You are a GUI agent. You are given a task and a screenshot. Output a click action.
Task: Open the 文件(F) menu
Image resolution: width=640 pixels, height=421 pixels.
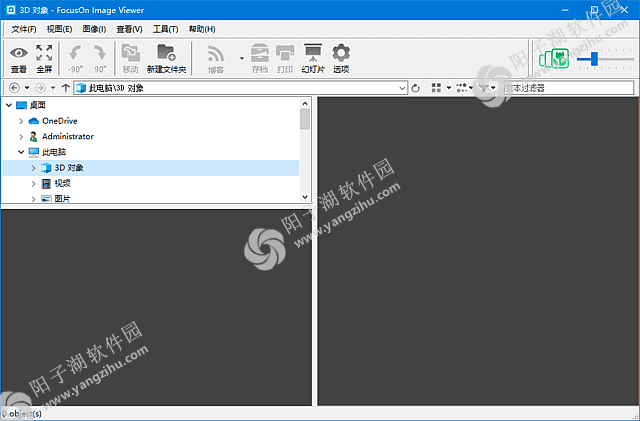click(24, 29)
